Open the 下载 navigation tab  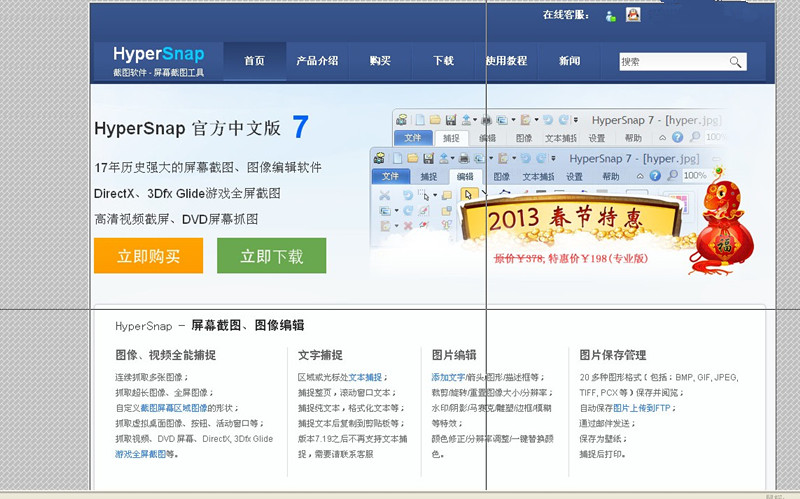point(443,61)
